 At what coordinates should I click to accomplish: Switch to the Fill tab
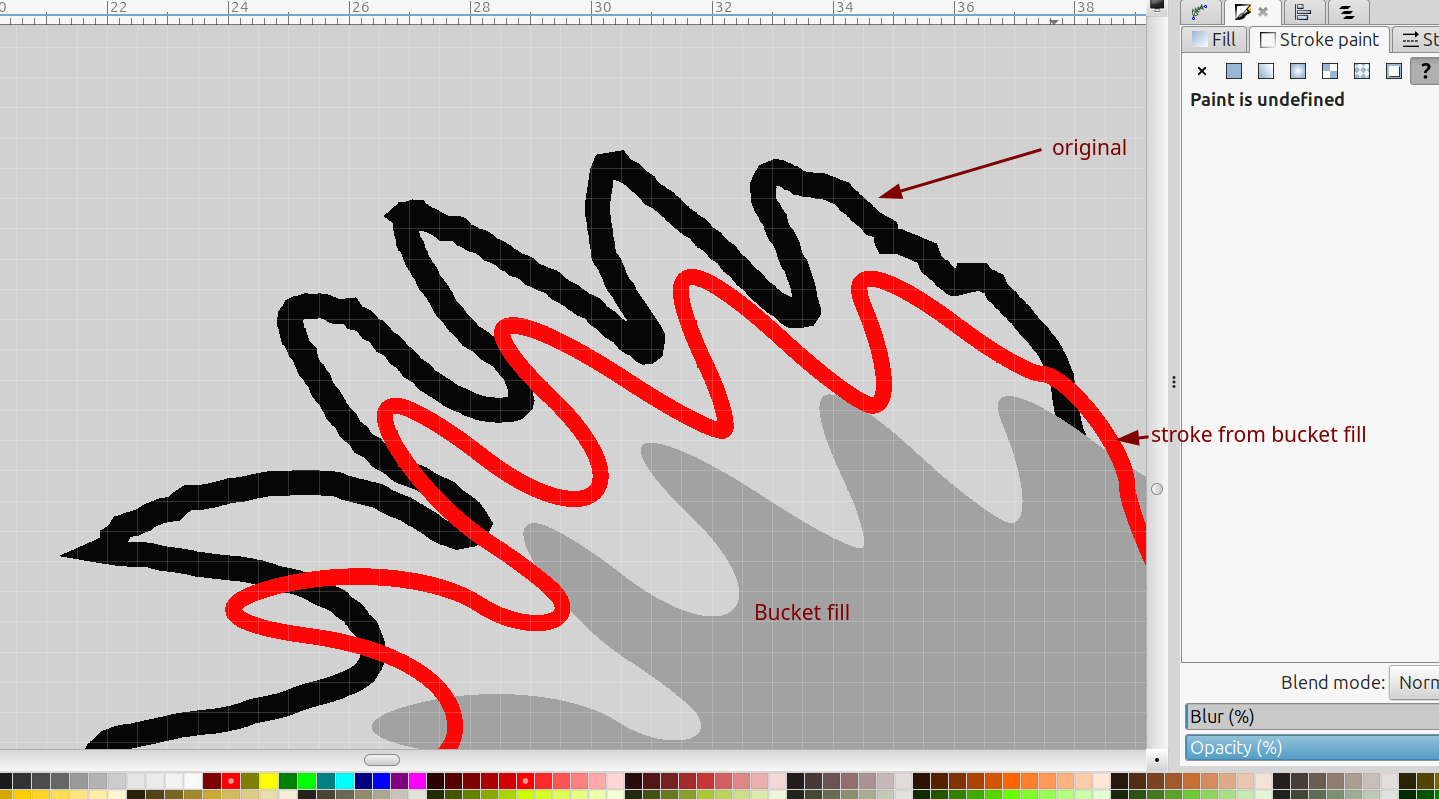pyautogui.click(x=1214, y=40)
